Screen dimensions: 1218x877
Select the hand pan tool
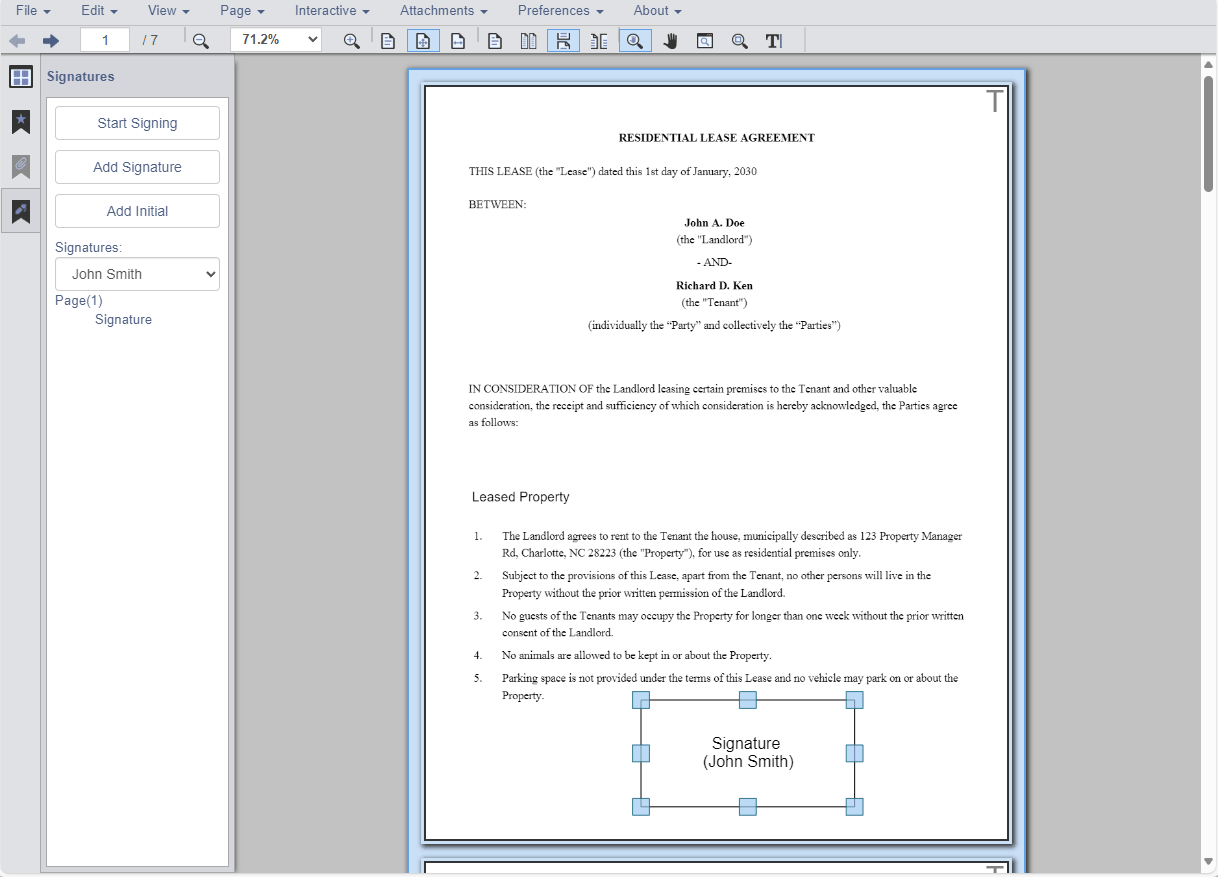pyautogui.click(x=670, y=41)
